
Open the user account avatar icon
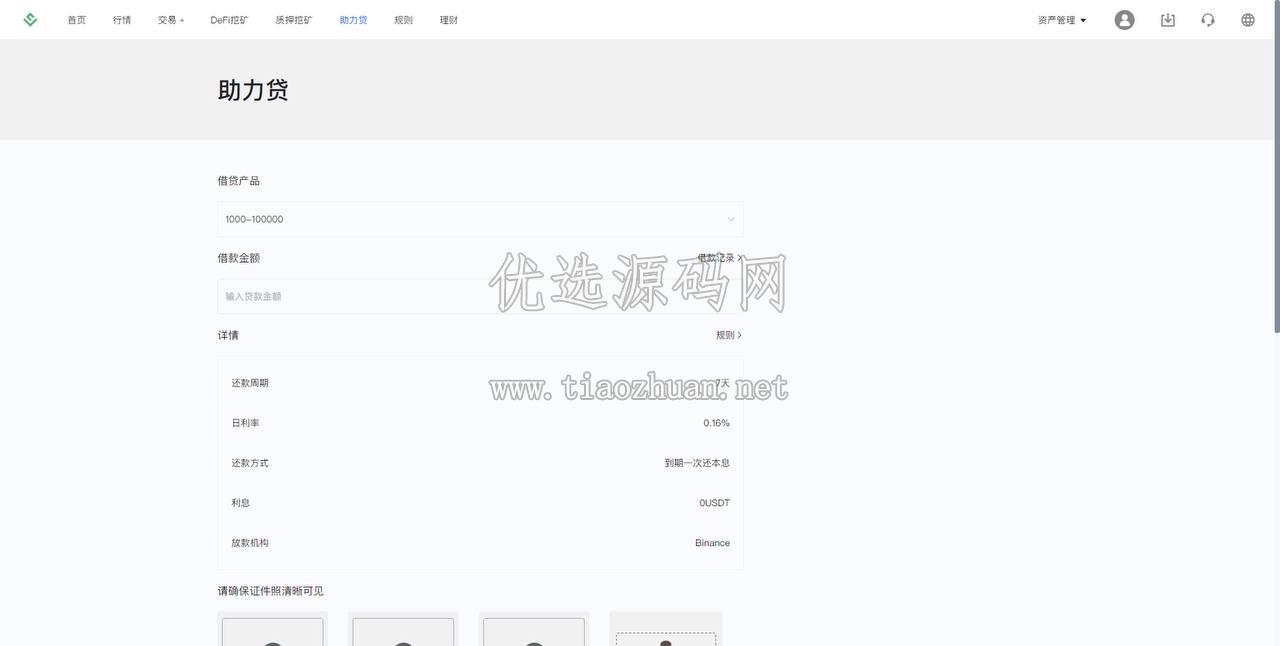click(x=1124, y=20)
